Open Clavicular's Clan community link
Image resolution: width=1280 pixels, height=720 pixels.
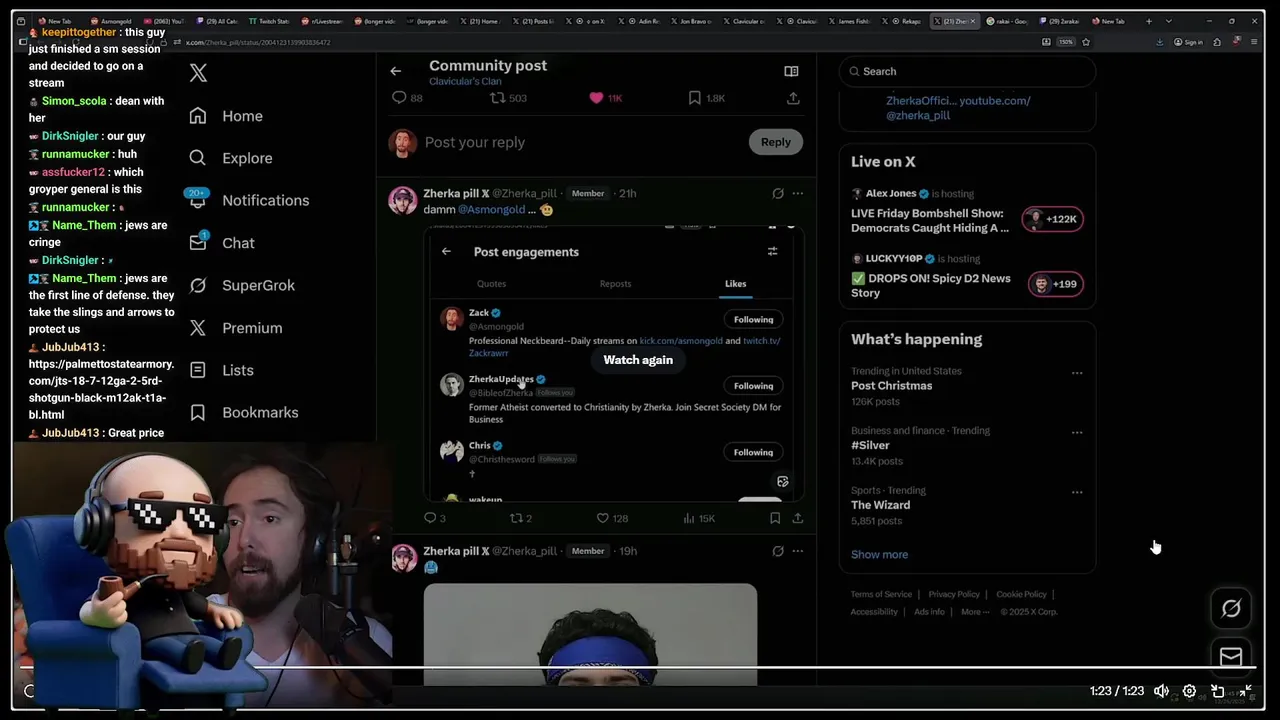pos(465,82)
